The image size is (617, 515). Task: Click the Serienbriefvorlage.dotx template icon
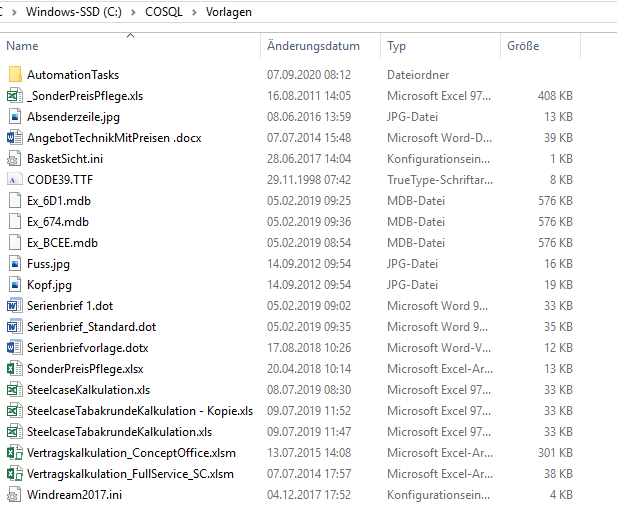(14, 348)
